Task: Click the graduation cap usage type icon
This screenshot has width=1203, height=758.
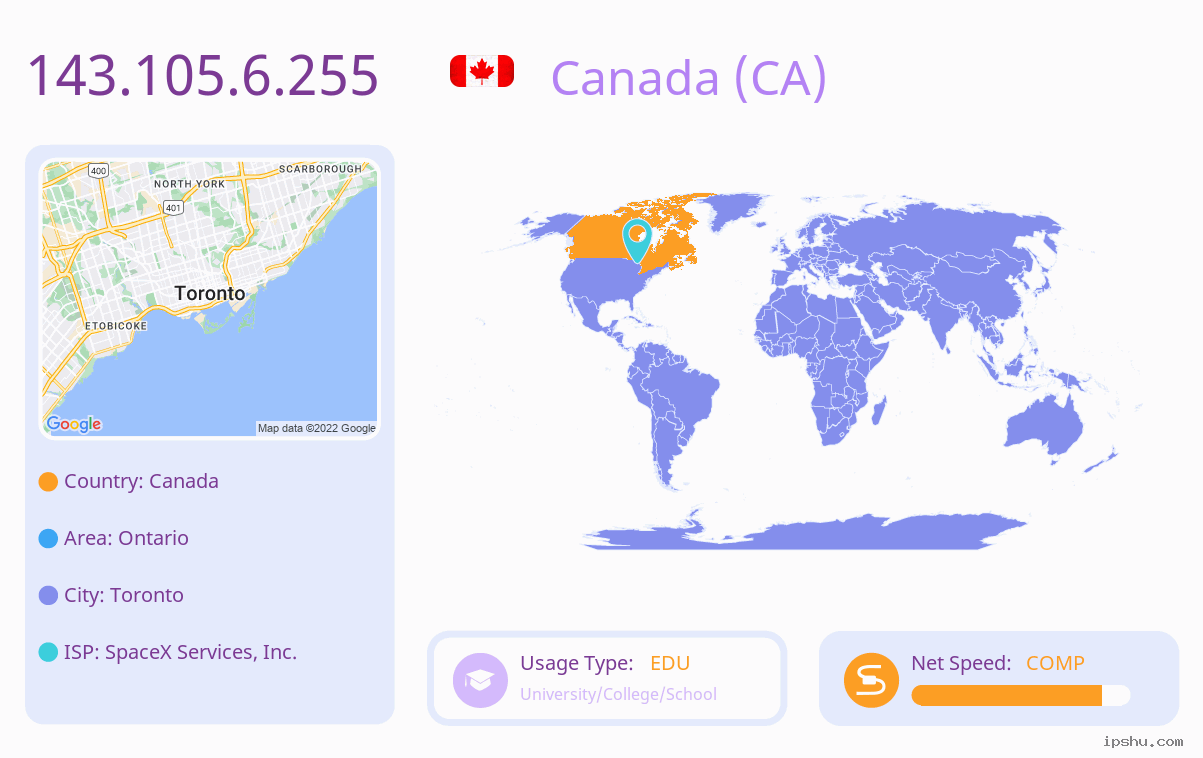Action: pyautogui.click(x=480, y=680)
